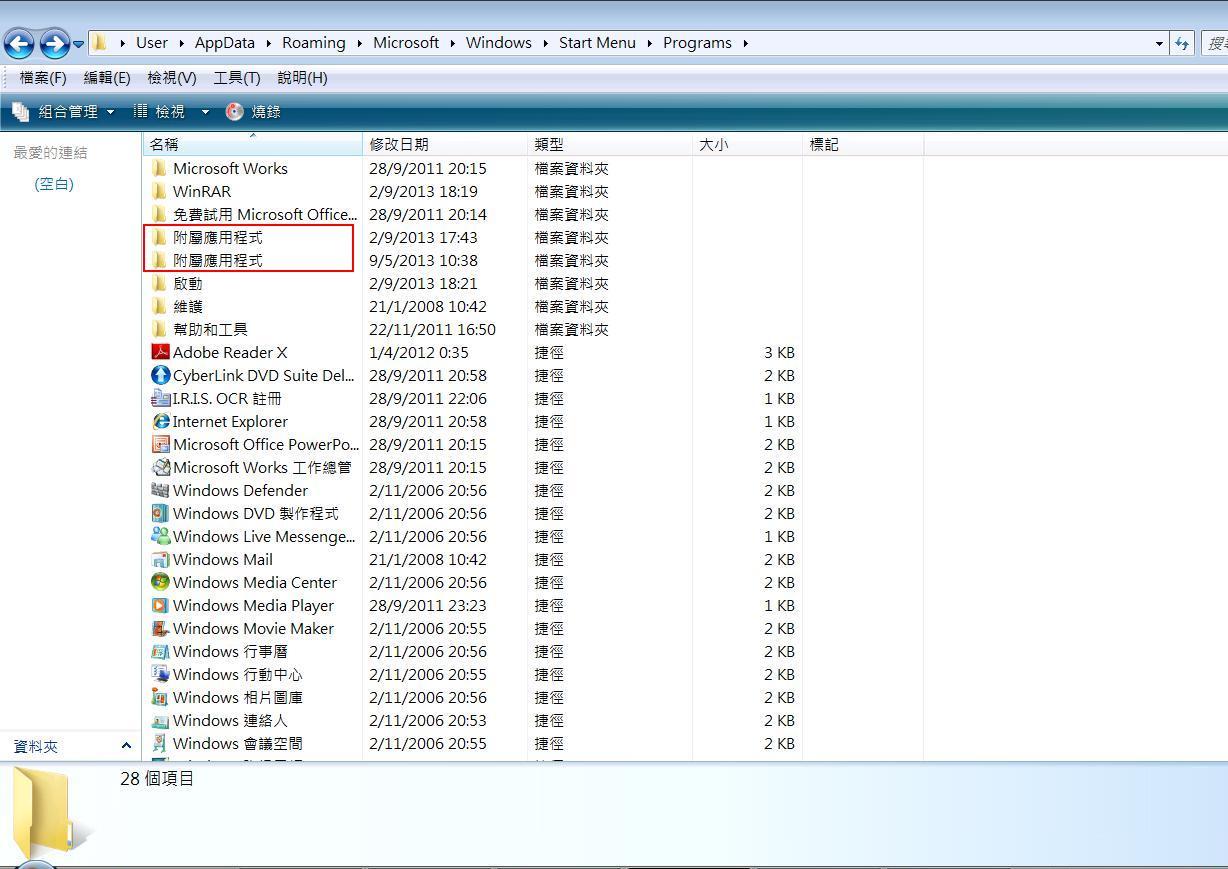Image resolution: width=1228 pixels, height=869 pixels.
Task: Click the Windows 會議空間 icon
Action: click(x=160, y=743)
